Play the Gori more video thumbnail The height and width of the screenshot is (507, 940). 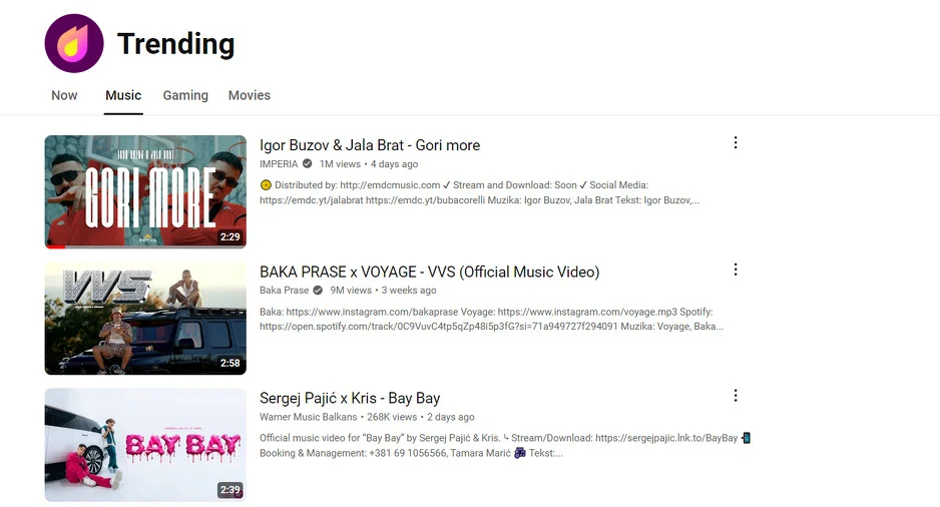click(145, 190)
